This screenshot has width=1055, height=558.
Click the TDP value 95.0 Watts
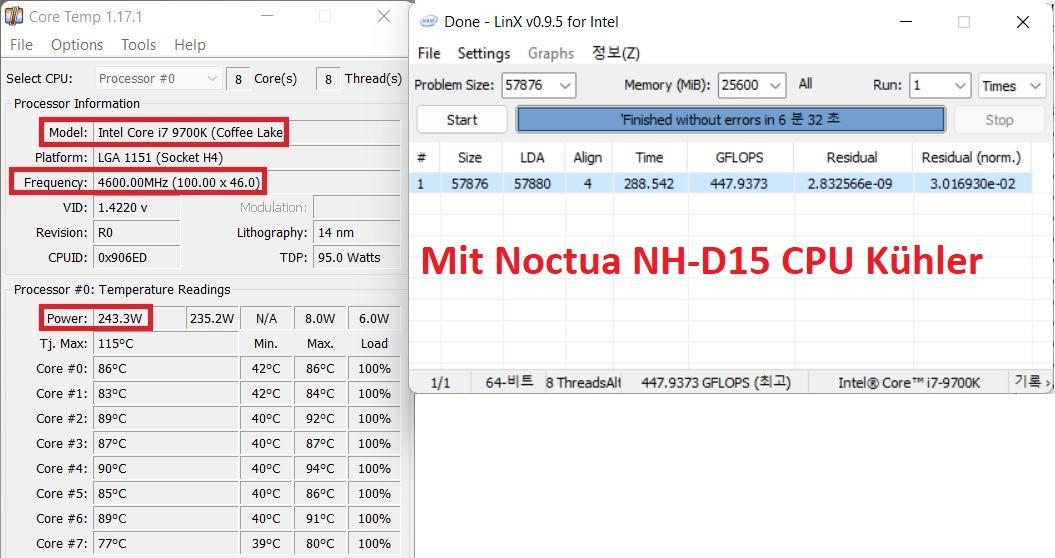[357, 257]
